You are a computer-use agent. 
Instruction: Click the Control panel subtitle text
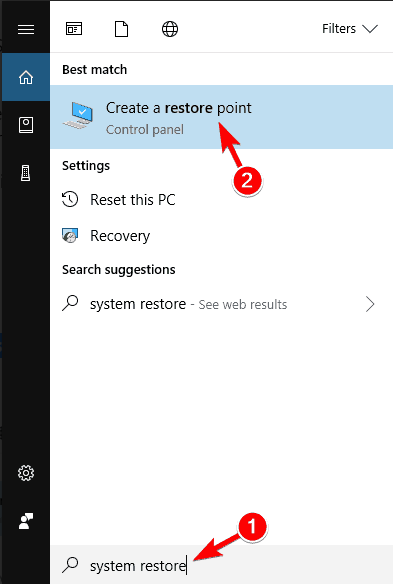click(x=145, y=130)
